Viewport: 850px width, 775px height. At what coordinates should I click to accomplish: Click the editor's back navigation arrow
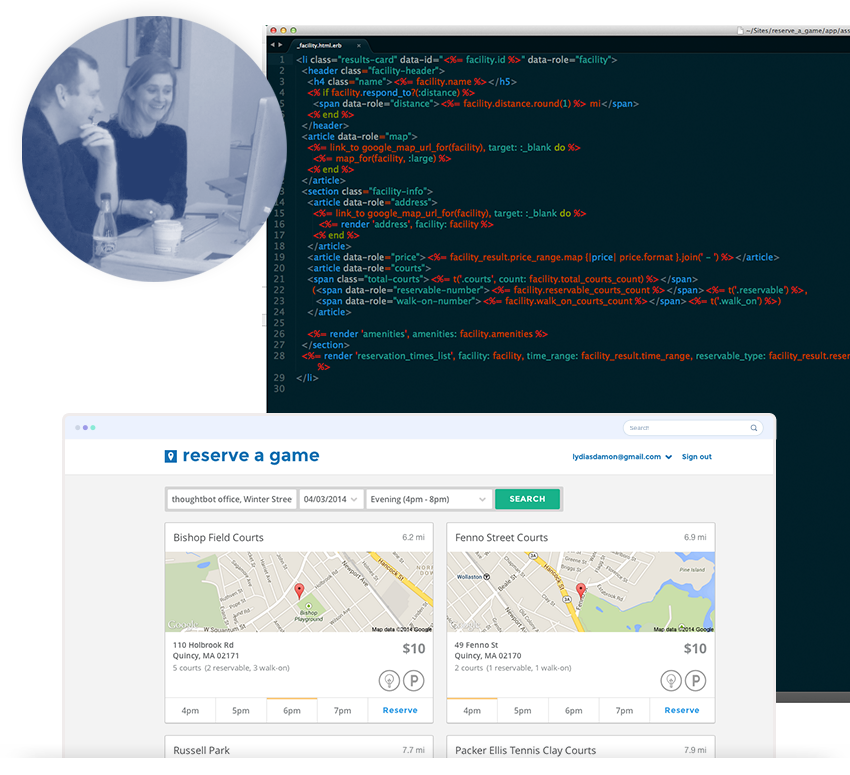(x=273, y=45)
